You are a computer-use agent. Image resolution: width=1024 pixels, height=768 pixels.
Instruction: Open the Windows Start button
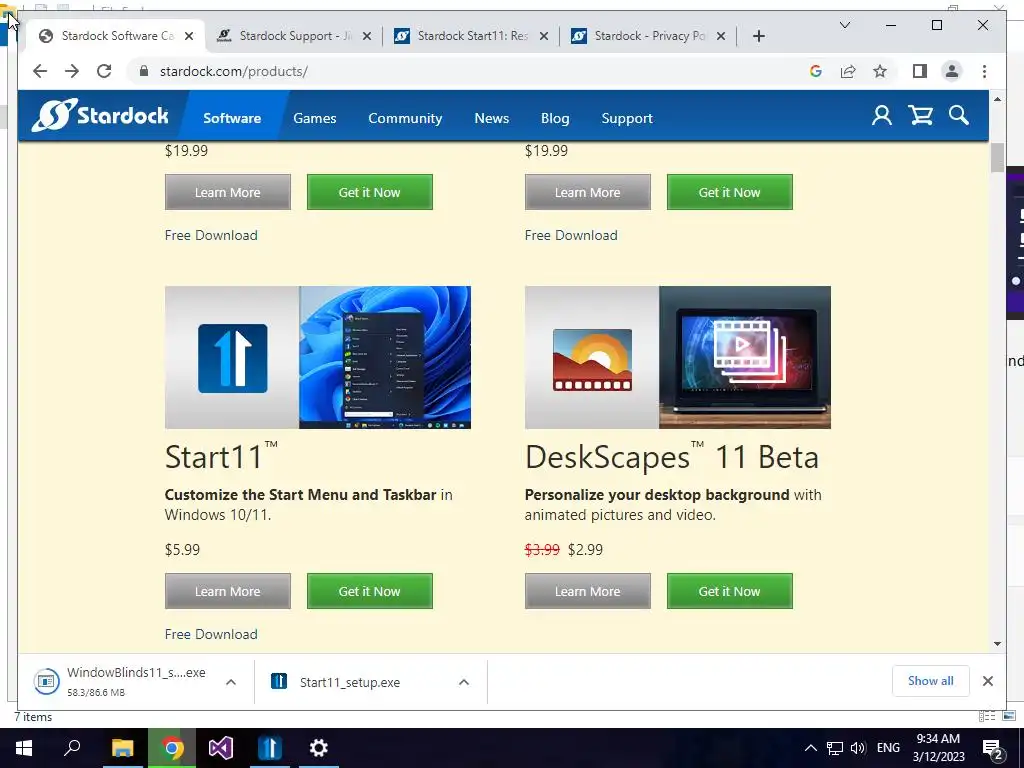coord(24,748)
